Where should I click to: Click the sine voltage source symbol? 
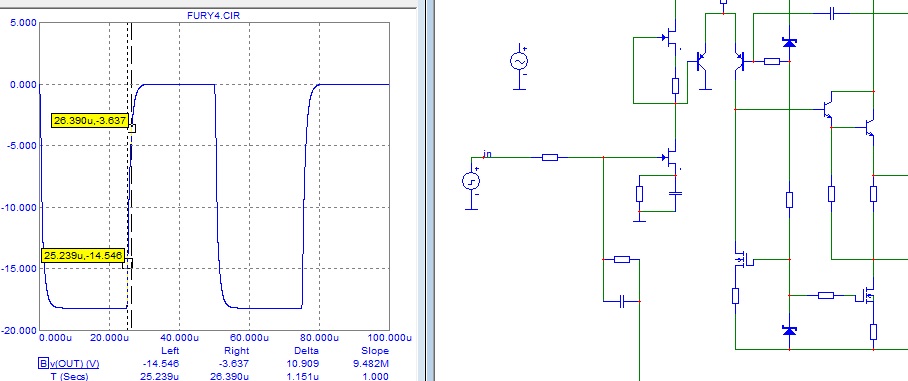519,61
